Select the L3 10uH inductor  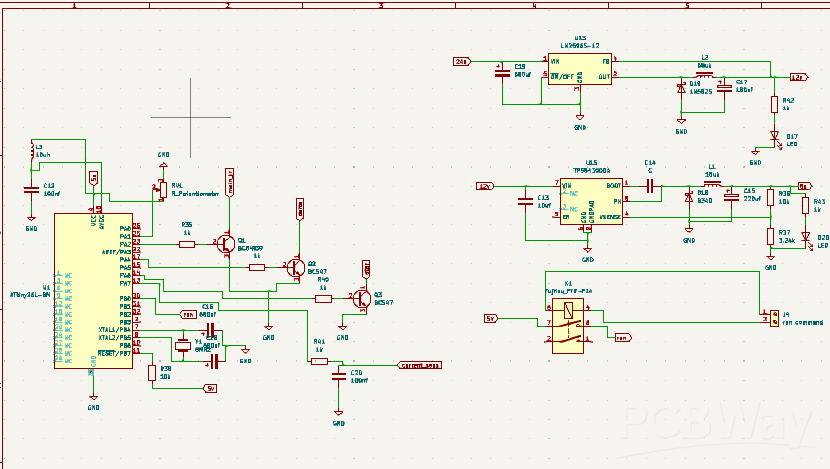click(x=31, y=152)
